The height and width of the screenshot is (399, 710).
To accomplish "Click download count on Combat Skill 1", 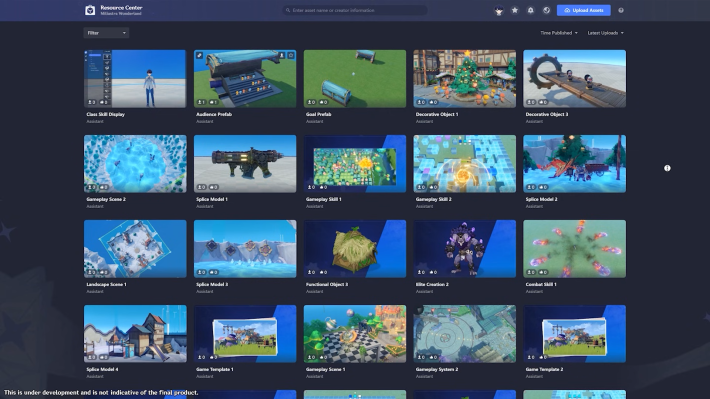I will tap(531, 272).
